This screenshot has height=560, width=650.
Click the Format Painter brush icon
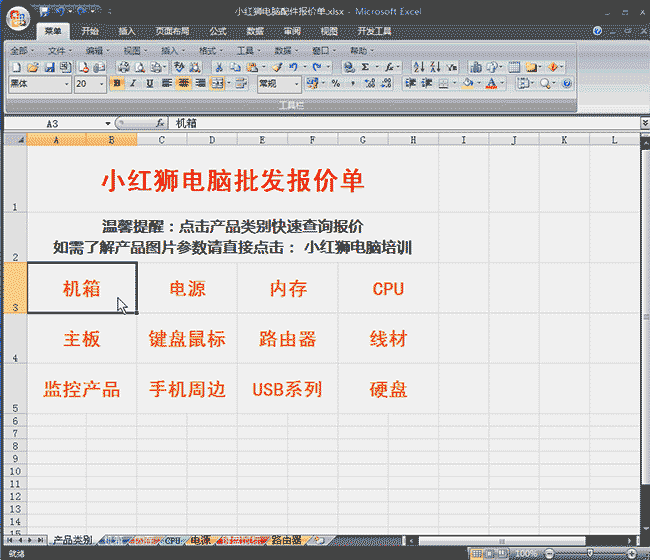(277, 67)
